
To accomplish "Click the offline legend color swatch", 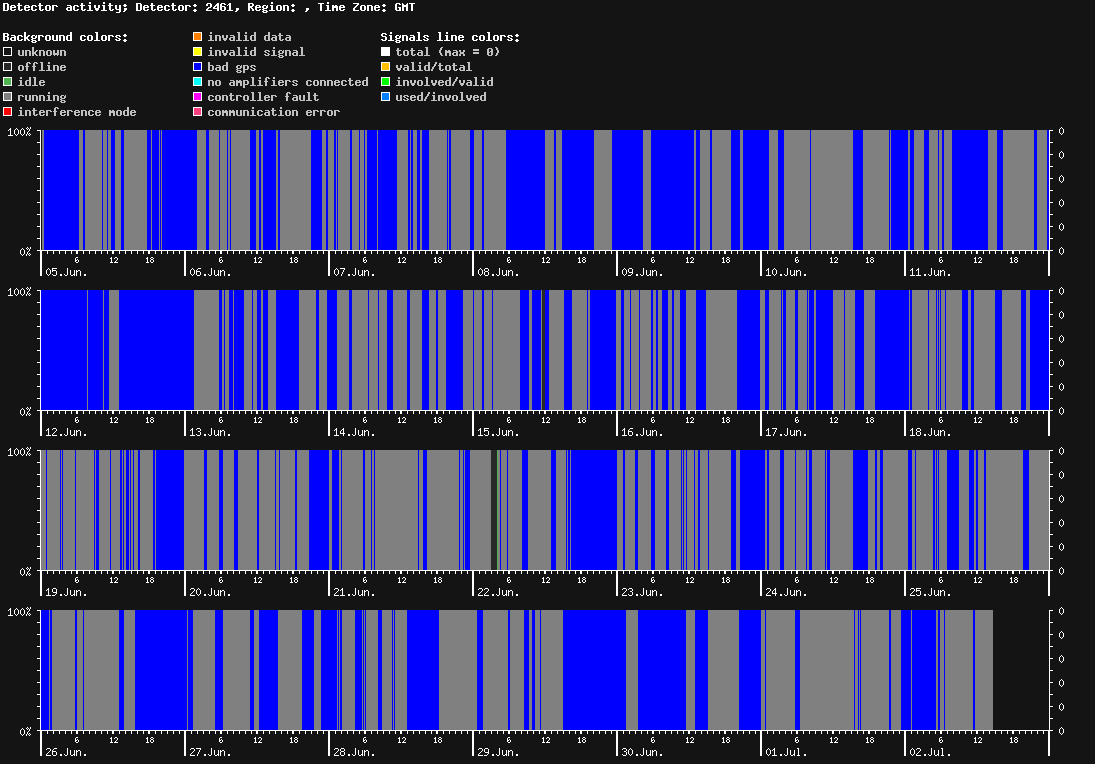I will click(8, 67).
